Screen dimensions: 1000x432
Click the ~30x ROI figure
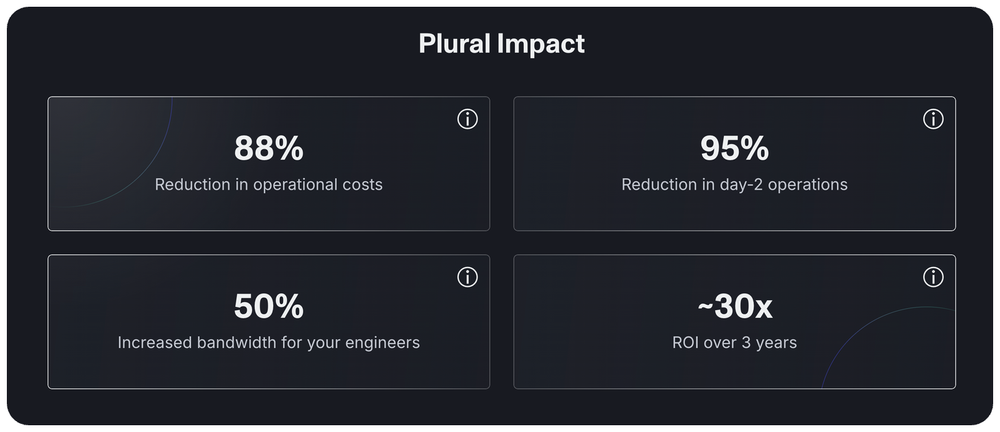pyautogui.click(x=734, y=306)
